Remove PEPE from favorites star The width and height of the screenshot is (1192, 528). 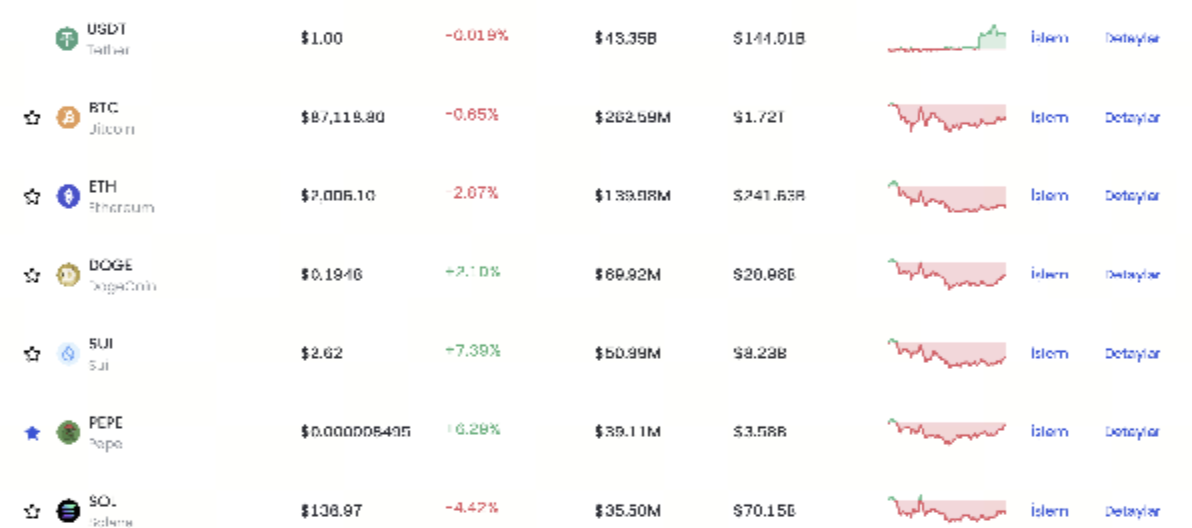click(32, 433)
